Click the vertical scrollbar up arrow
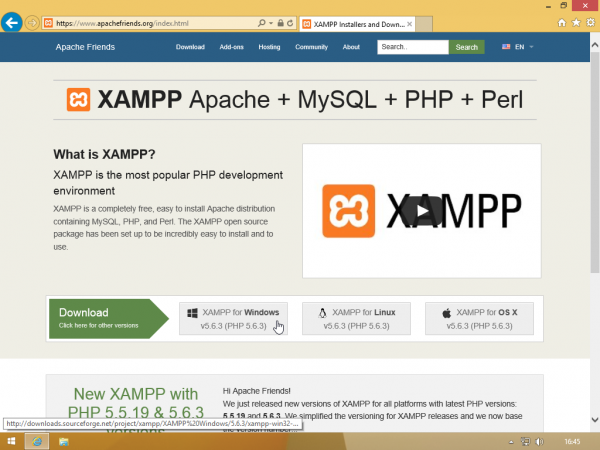 (x=595, y=45)
